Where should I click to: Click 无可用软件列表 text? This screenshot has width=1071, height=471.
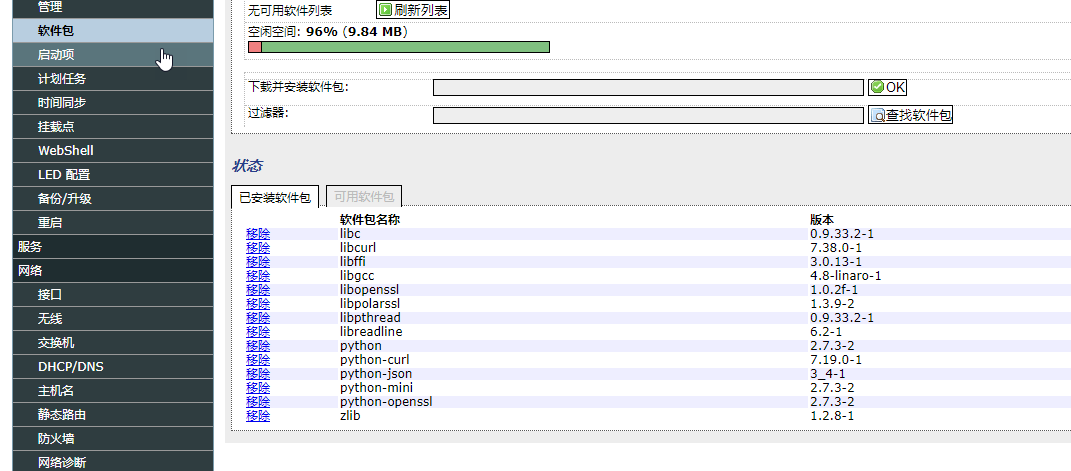[x=290, y=10]
